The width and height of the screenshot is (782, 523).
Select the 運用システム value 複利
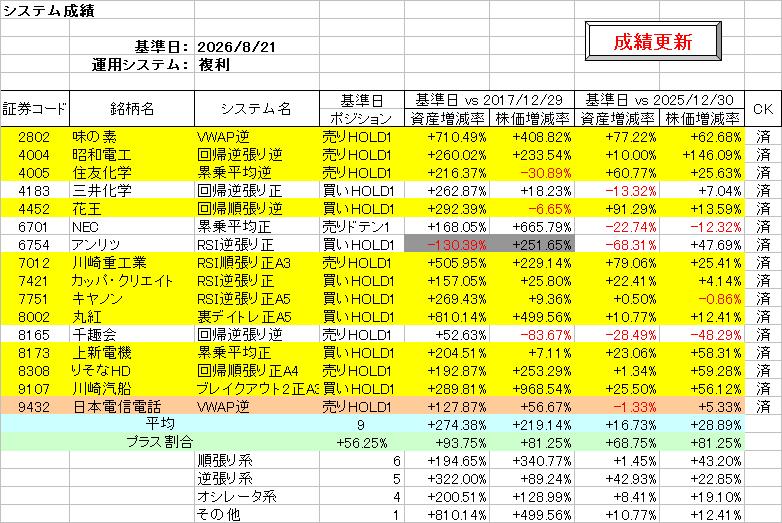[256, 64]
